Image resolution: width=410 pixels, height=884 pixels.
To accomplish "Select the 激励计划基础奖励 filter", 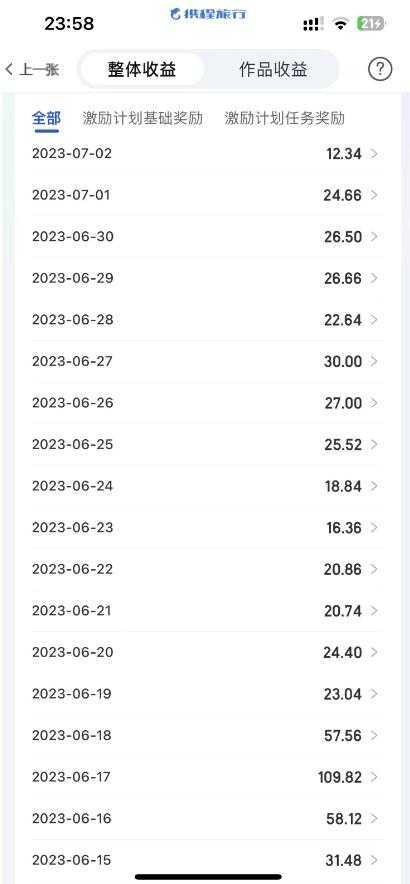I will pos(143,118).
